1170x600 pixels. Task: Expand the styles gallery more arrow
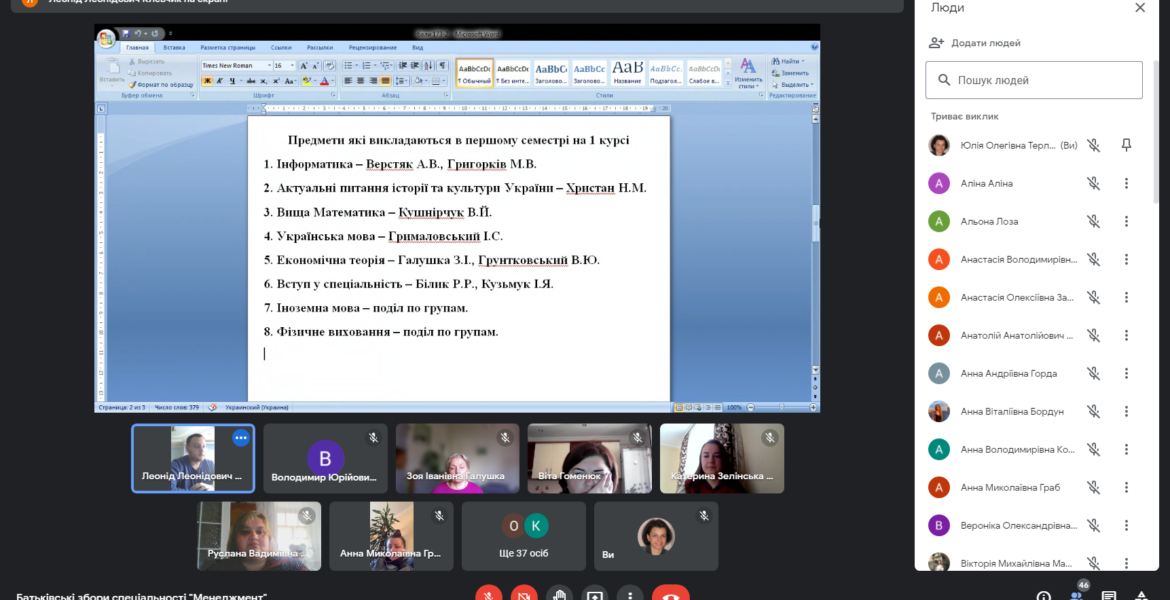point(728,83)
